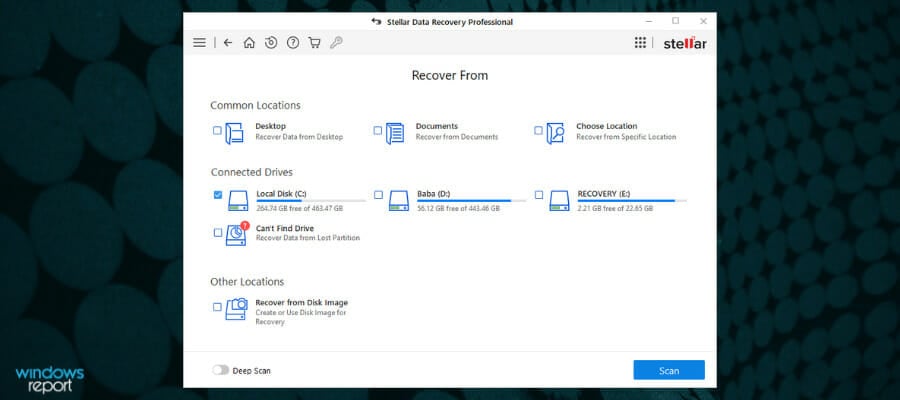This screenshot has height=400, width=900.
Task: Open the hamburger menu
Action: point(199,43)
